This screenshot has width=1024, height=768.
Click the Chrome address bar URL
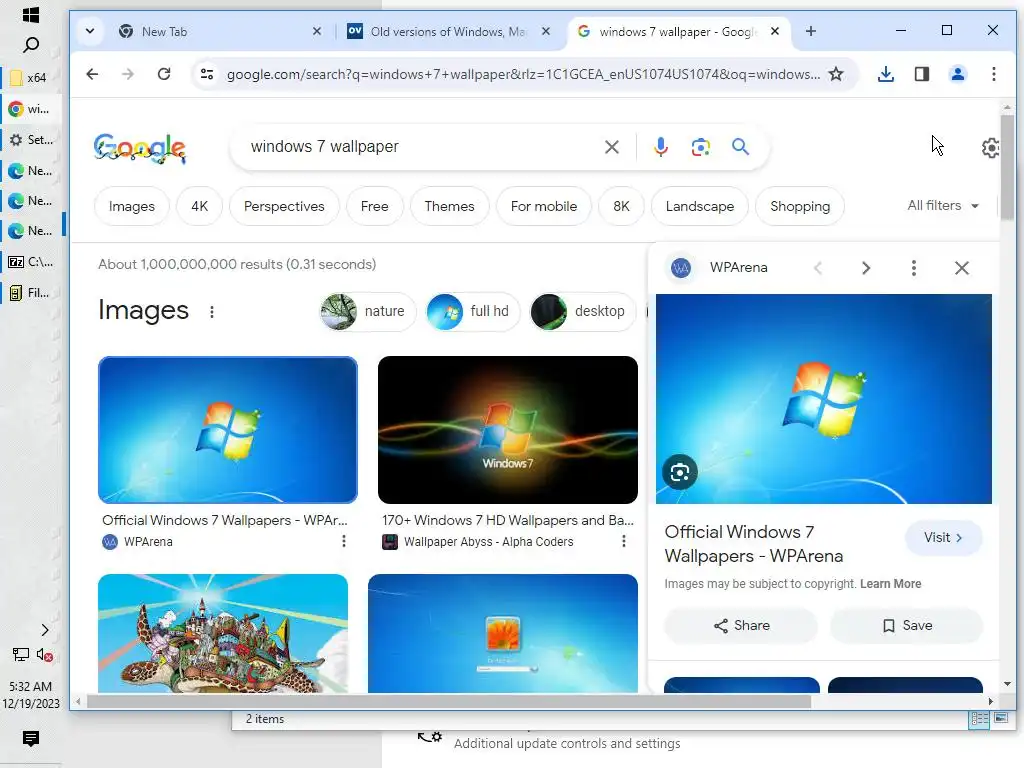[523, 74]
